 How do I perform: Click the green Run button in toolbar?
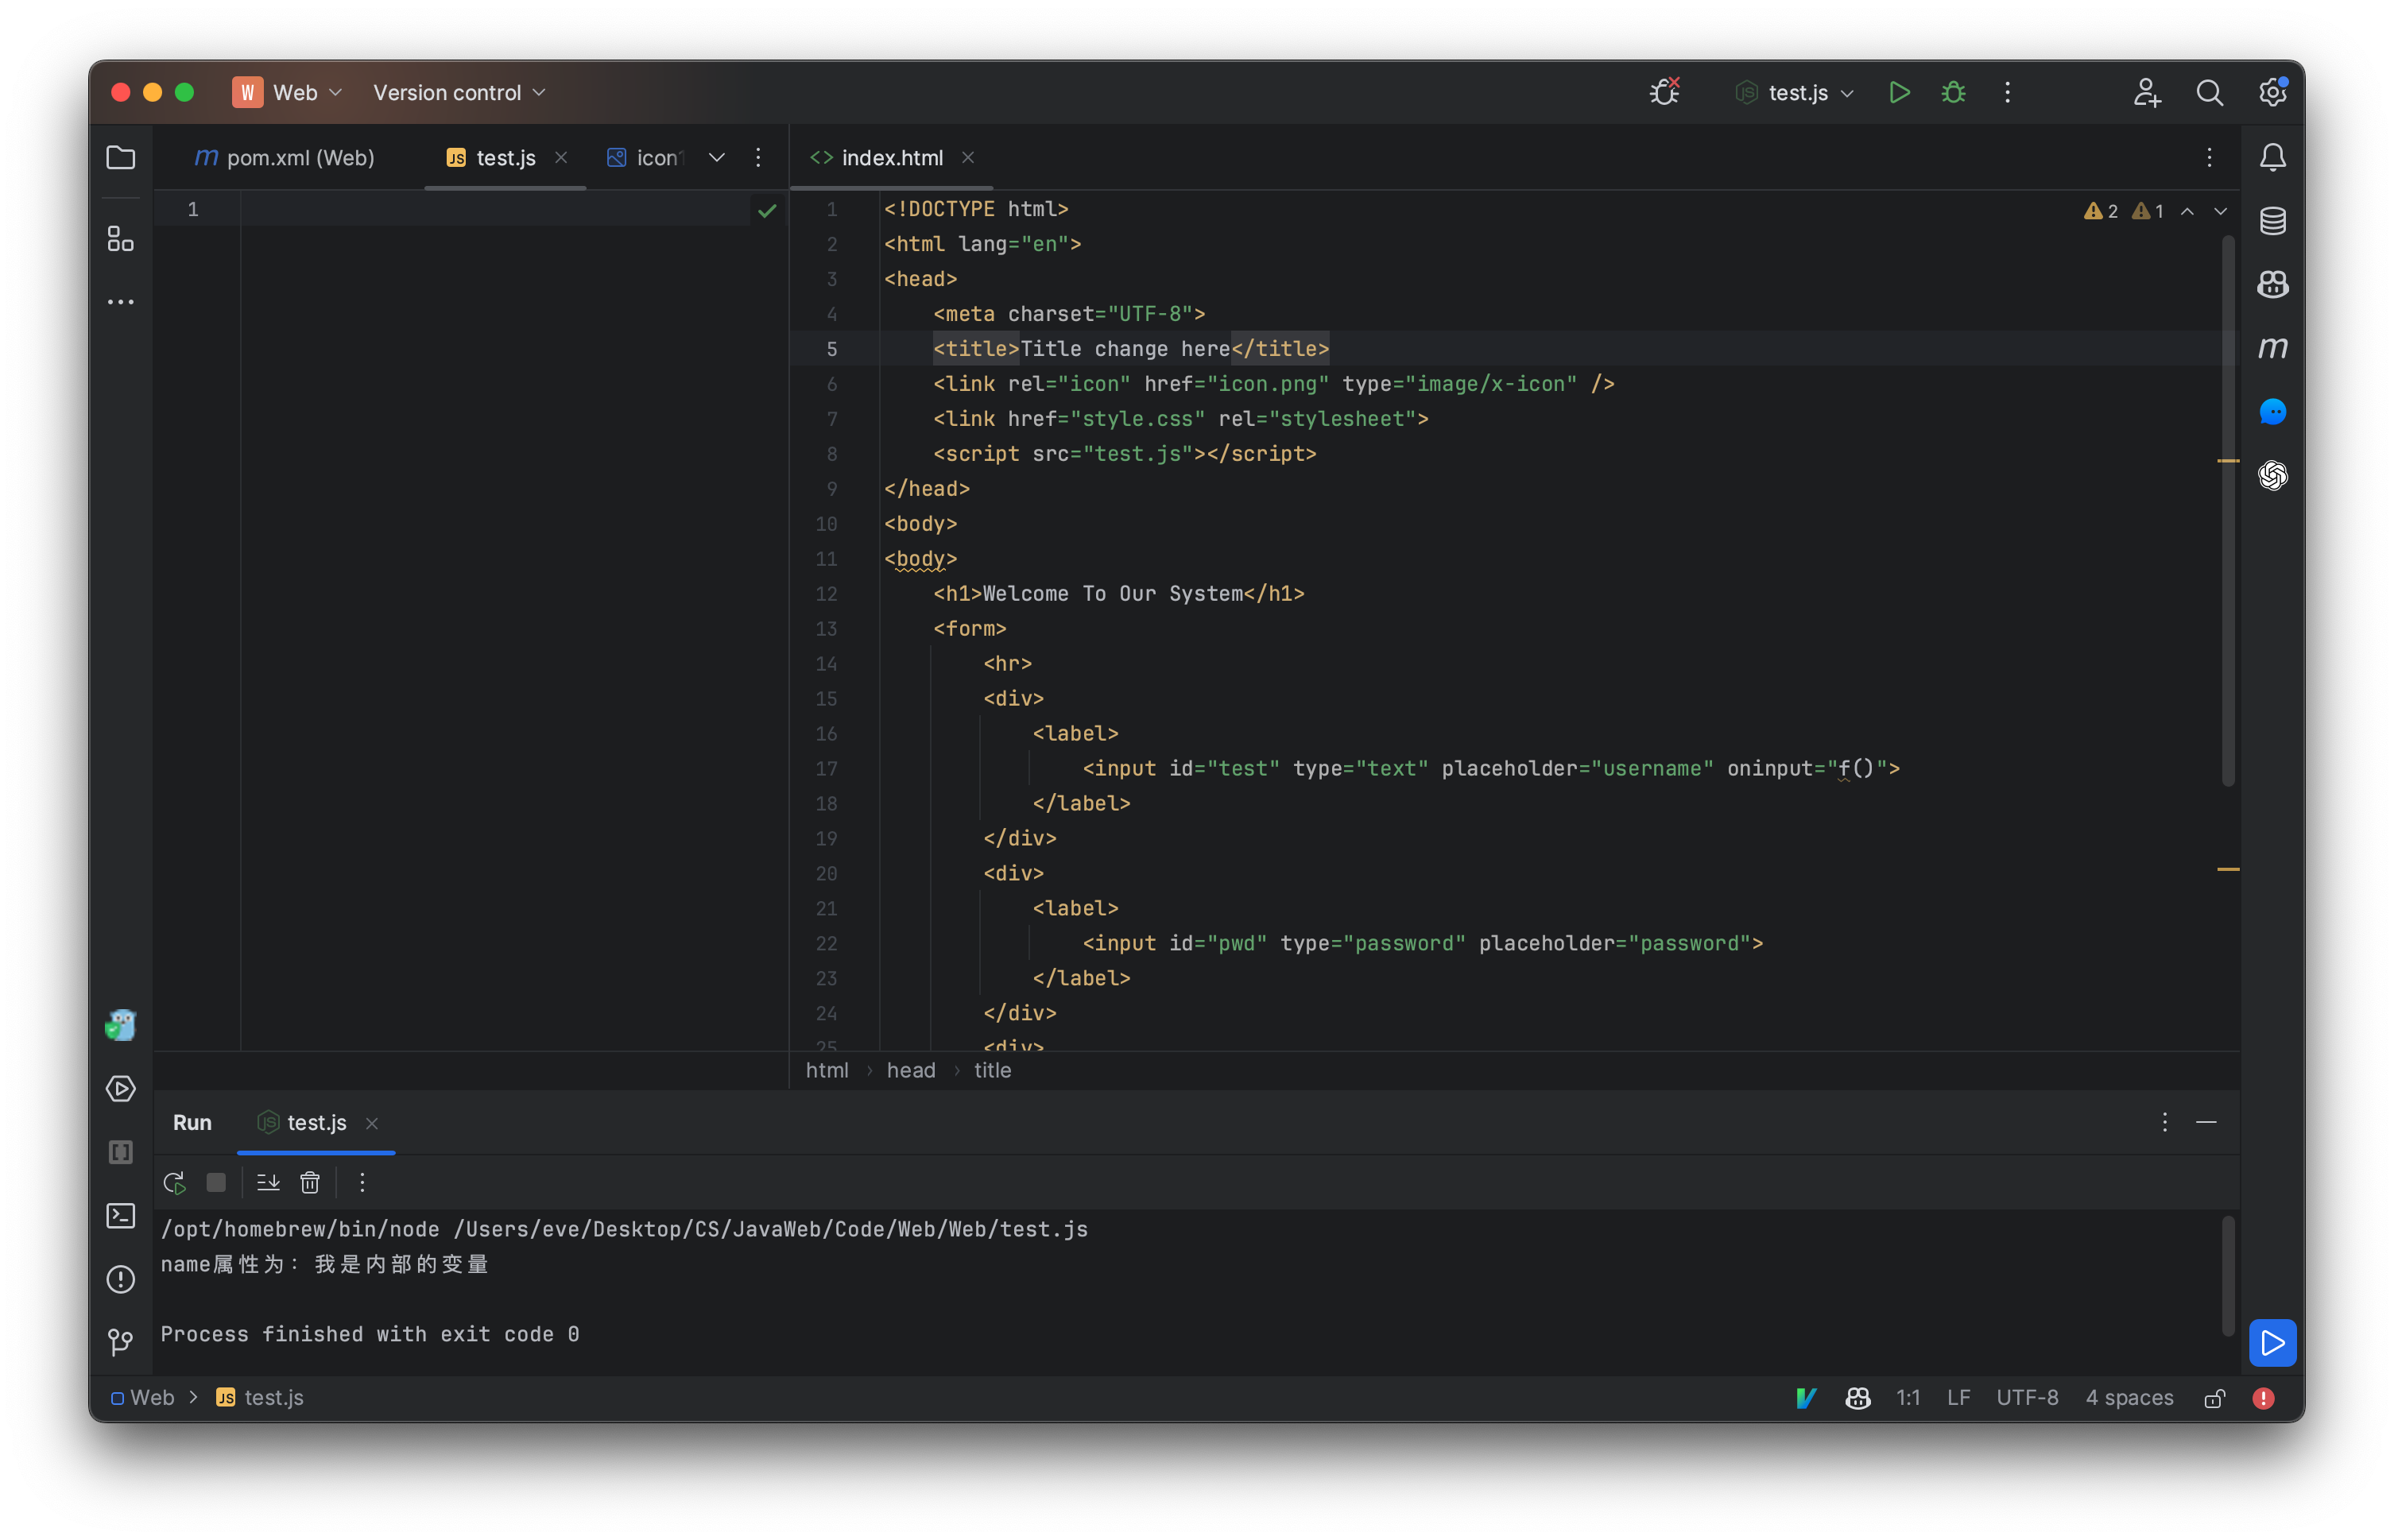(1899, 92)
